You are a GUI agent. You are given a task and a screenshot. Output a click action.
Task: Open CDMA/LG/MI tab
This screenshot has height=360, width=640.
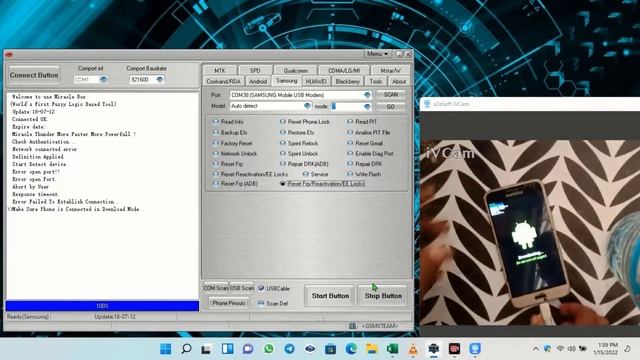point(344,70)
